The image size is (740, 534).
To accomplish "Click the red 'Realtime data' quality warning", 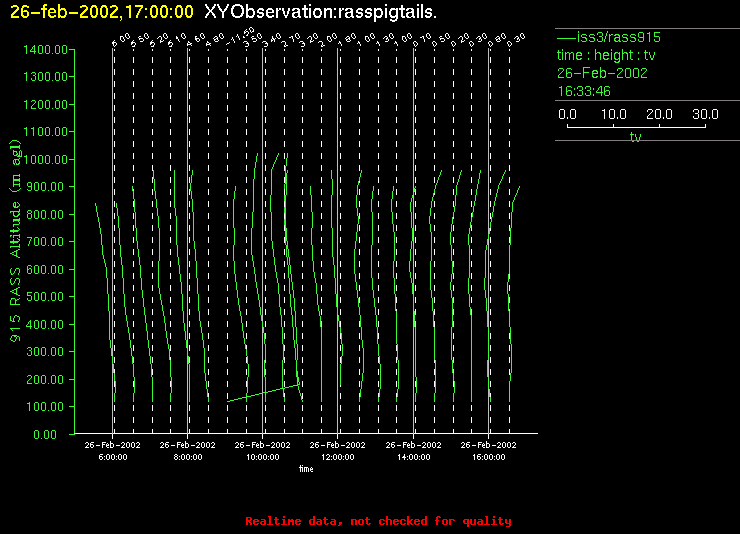I will coord(378,521).
